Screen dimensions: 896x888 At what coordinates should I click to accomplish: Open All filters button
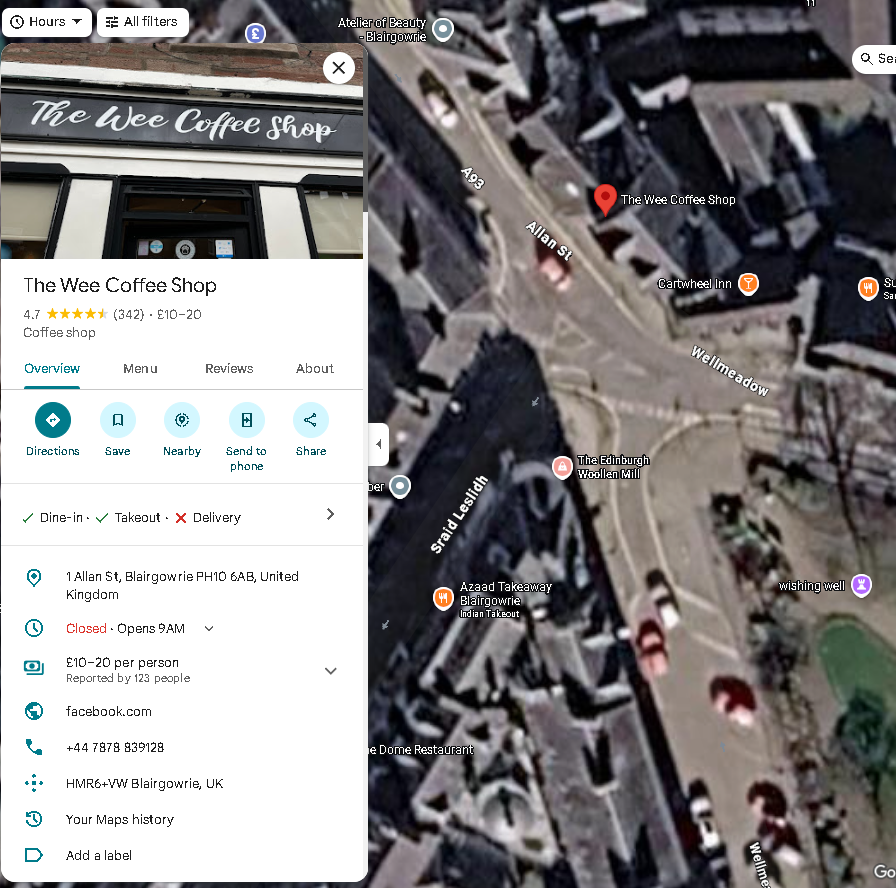coord(142,22)
